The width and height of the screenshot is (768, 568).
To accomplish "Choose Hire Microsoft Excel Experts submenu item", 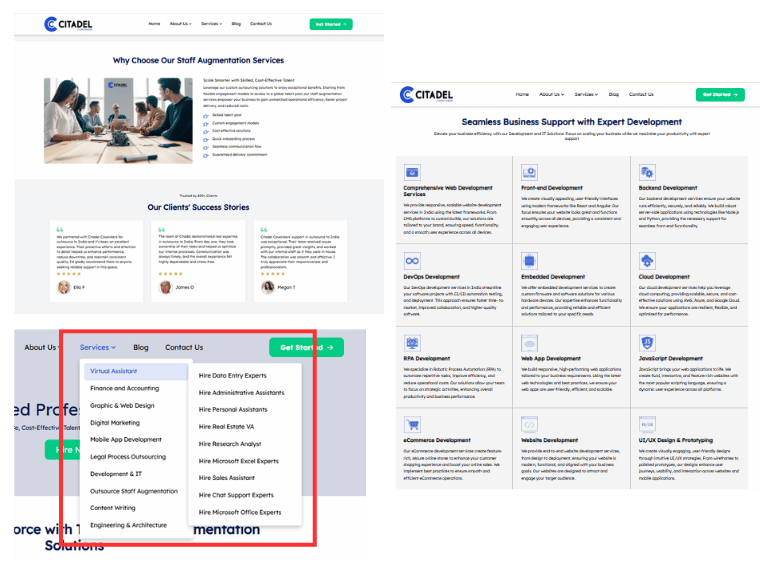I will tap(239, 461).
